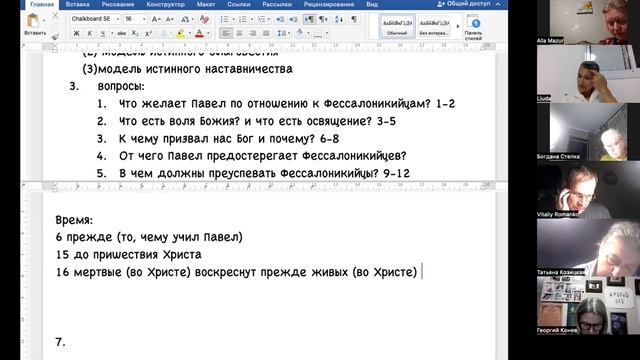Click the multilevel list icon
640x360 pixels.
tap(261, 19)
